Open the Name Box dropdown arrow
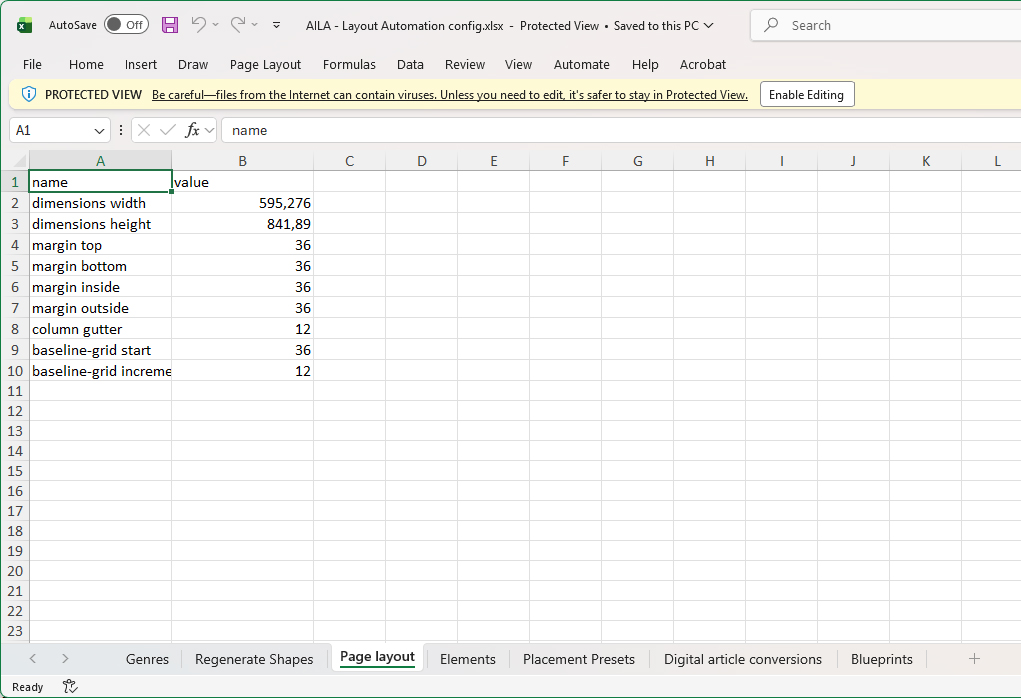Screen dimensions: 1021x698 99,131
